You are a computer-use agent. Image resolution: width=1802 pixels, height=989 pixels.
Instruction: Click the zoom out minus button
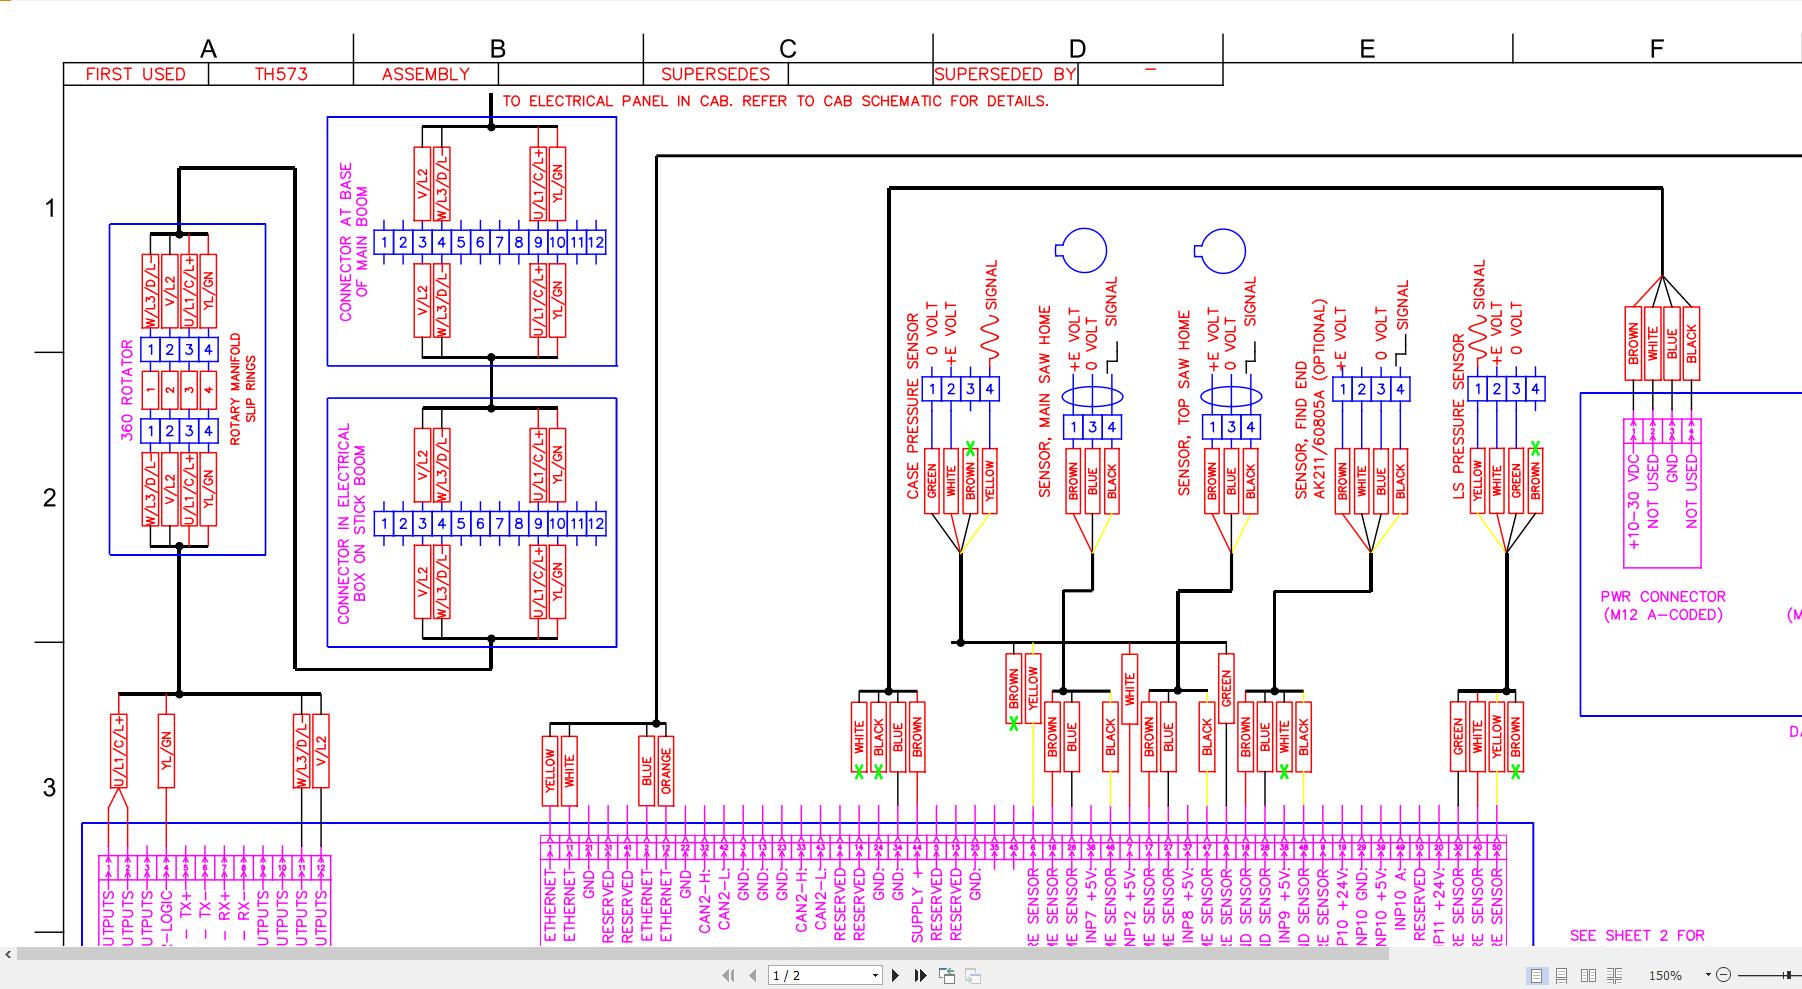[x=1723, y=974]
